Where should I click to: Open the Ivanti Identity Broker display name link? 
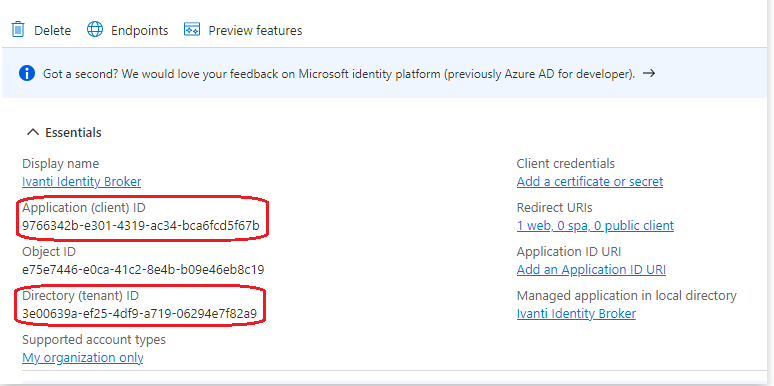coord(81,182)
